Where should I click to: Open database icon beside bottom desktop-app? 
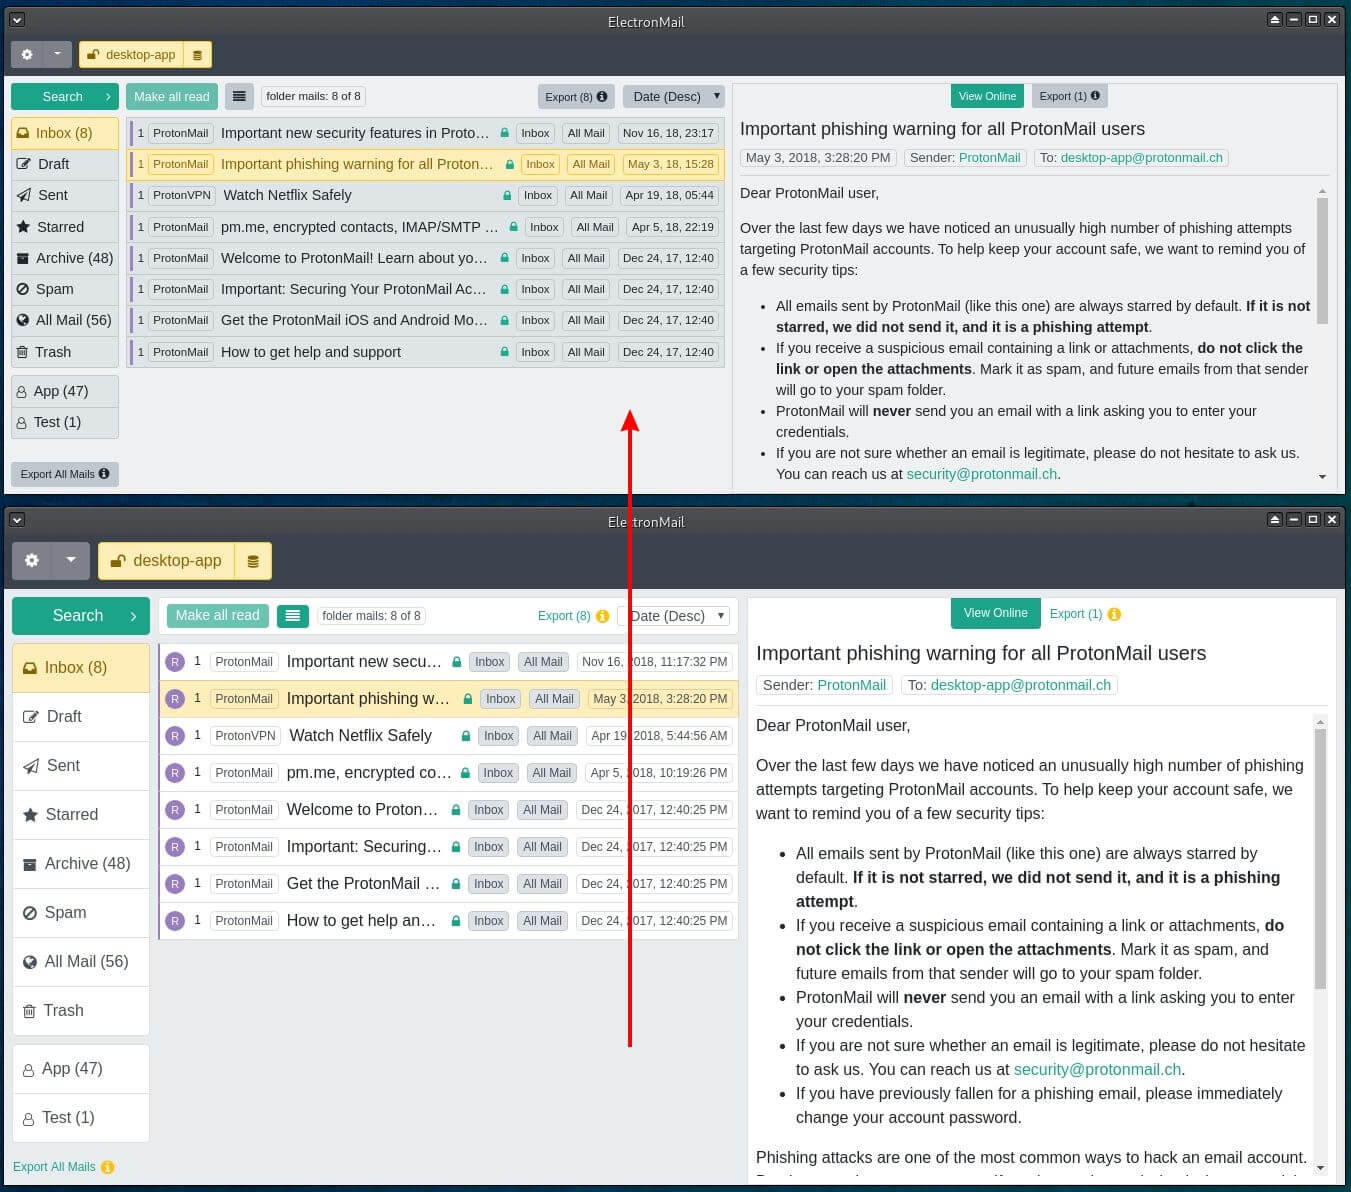click(x=253, y=561)
